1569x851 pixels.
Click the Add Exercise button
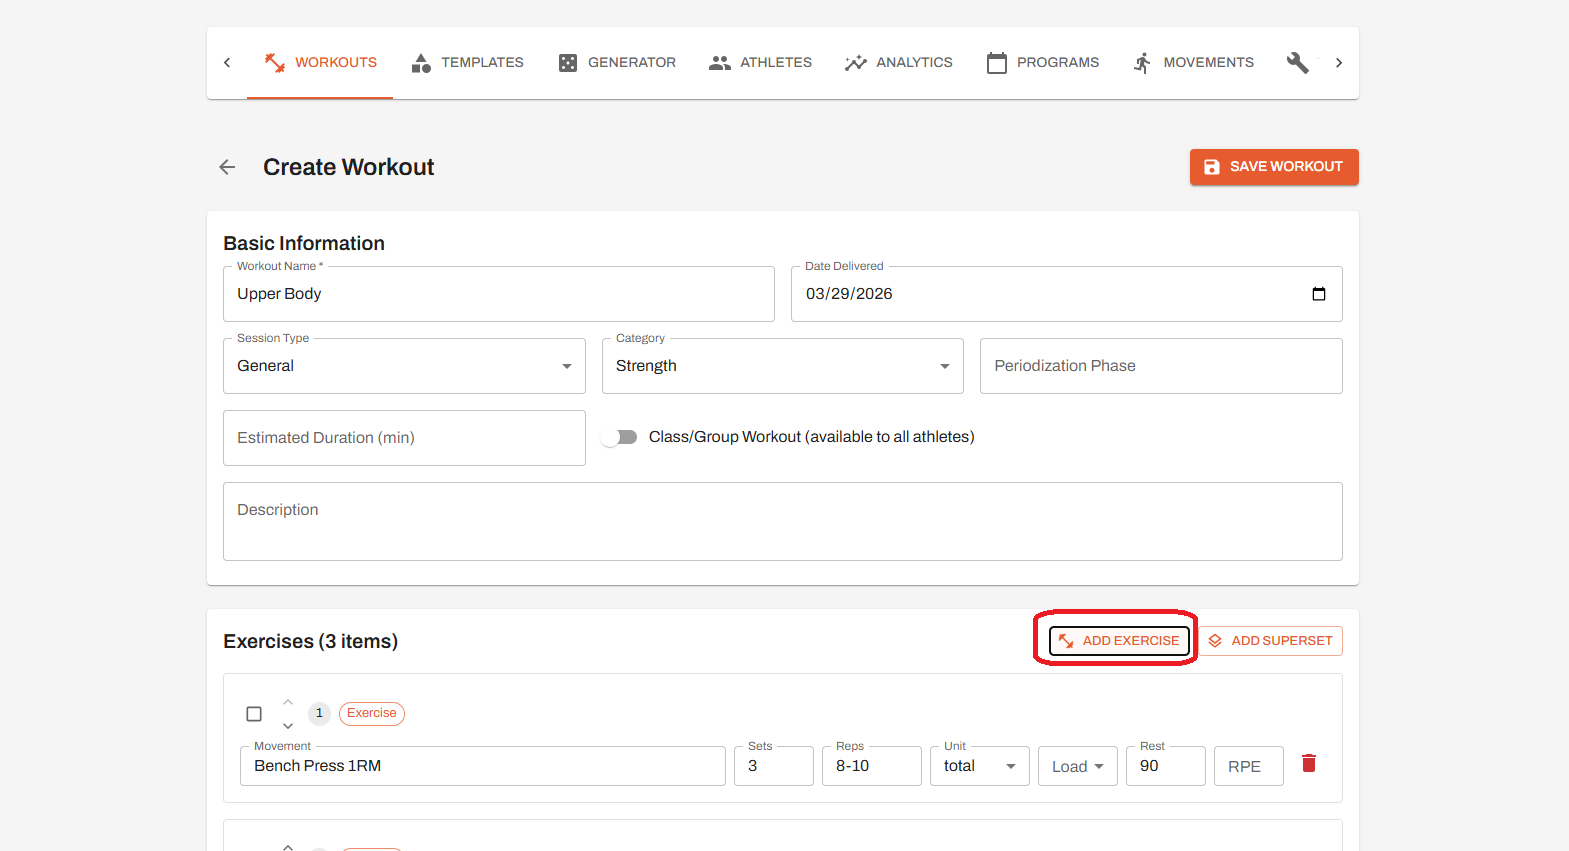coord(1119,641)
